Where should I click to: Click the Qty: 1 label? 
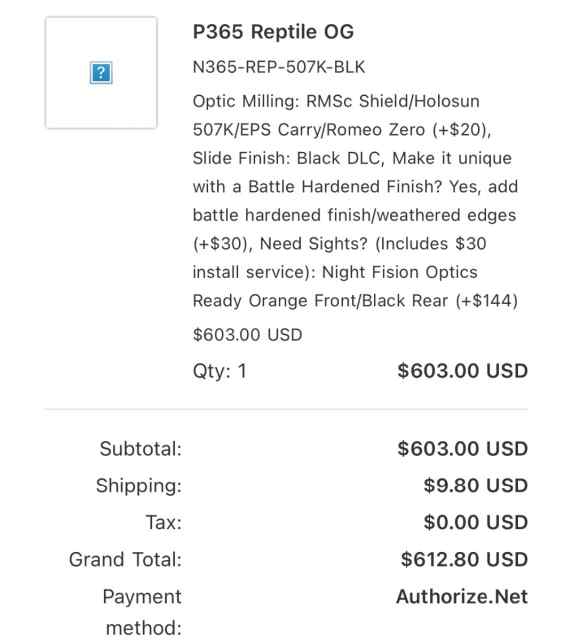(x=220, y=371)
